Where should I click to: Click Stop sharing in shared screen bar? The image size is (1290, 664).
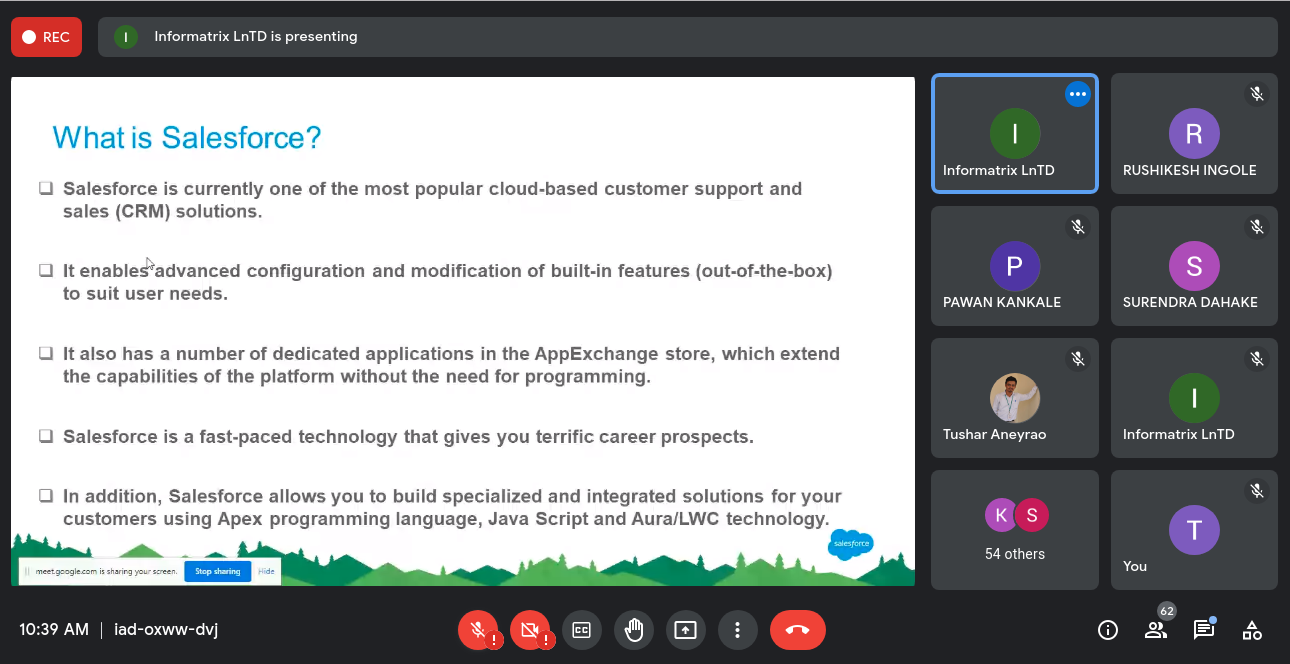pyautogui.click(x=217, y=571)
